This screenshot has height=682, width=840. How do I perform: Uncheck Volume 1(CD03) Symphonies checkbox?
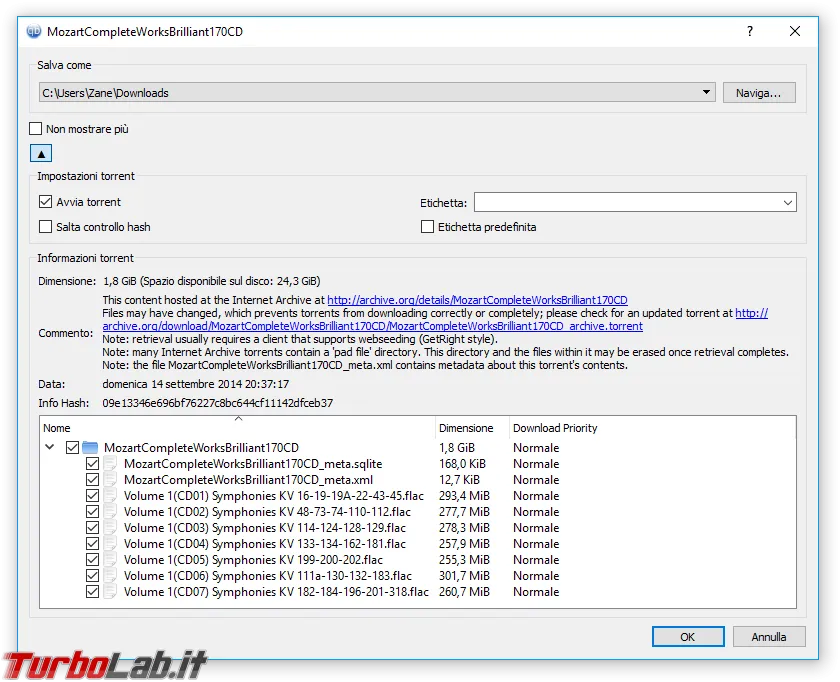[x=92, y=528]
